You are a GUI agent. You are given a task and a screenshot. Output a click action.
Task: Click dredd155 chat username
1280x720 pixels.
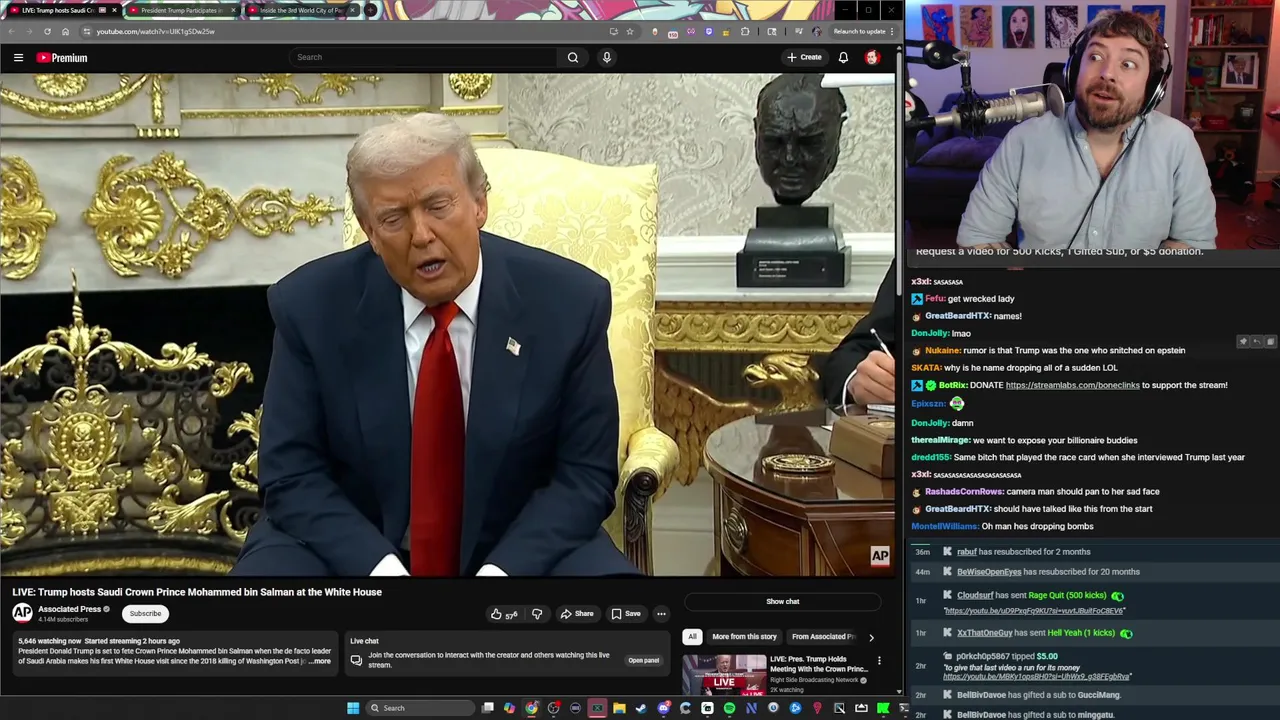tap(930, 457)
